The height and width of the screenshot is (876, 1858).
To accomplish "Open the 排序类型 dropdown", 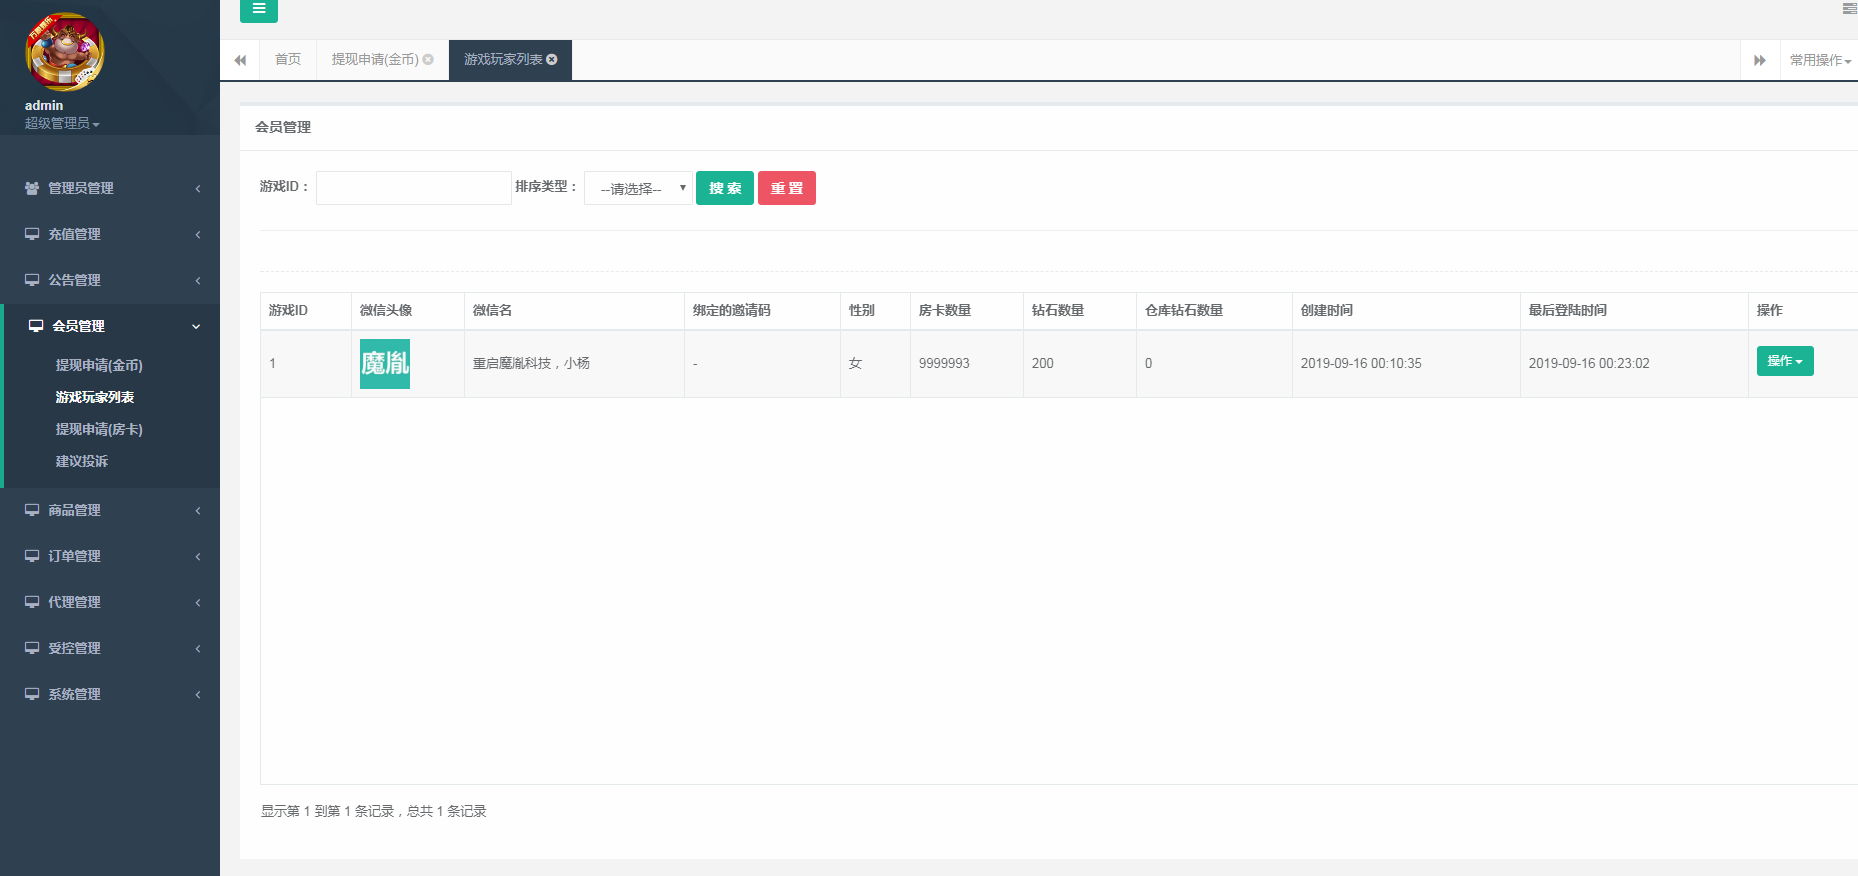I will click(x=638, y=188).
